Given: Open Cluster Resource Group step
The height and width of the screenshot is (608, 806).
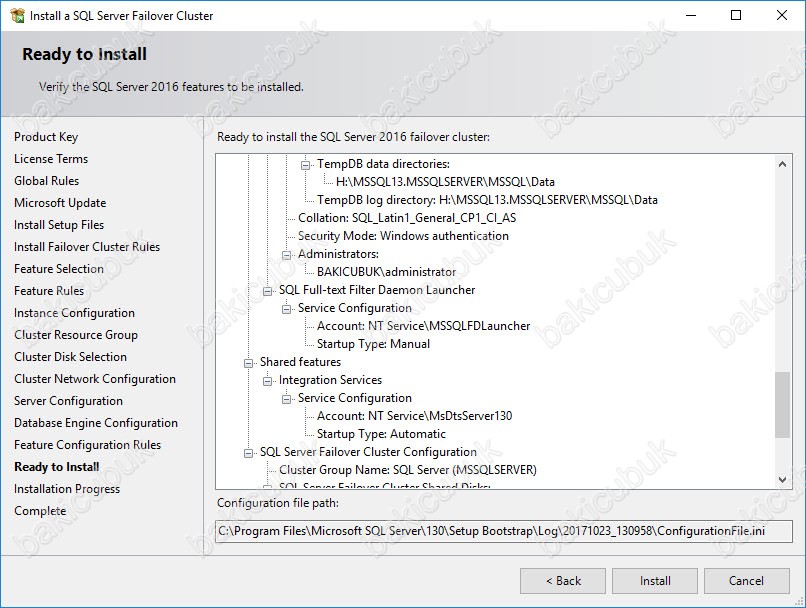Looking at the screenshot, I should point(76,335).
